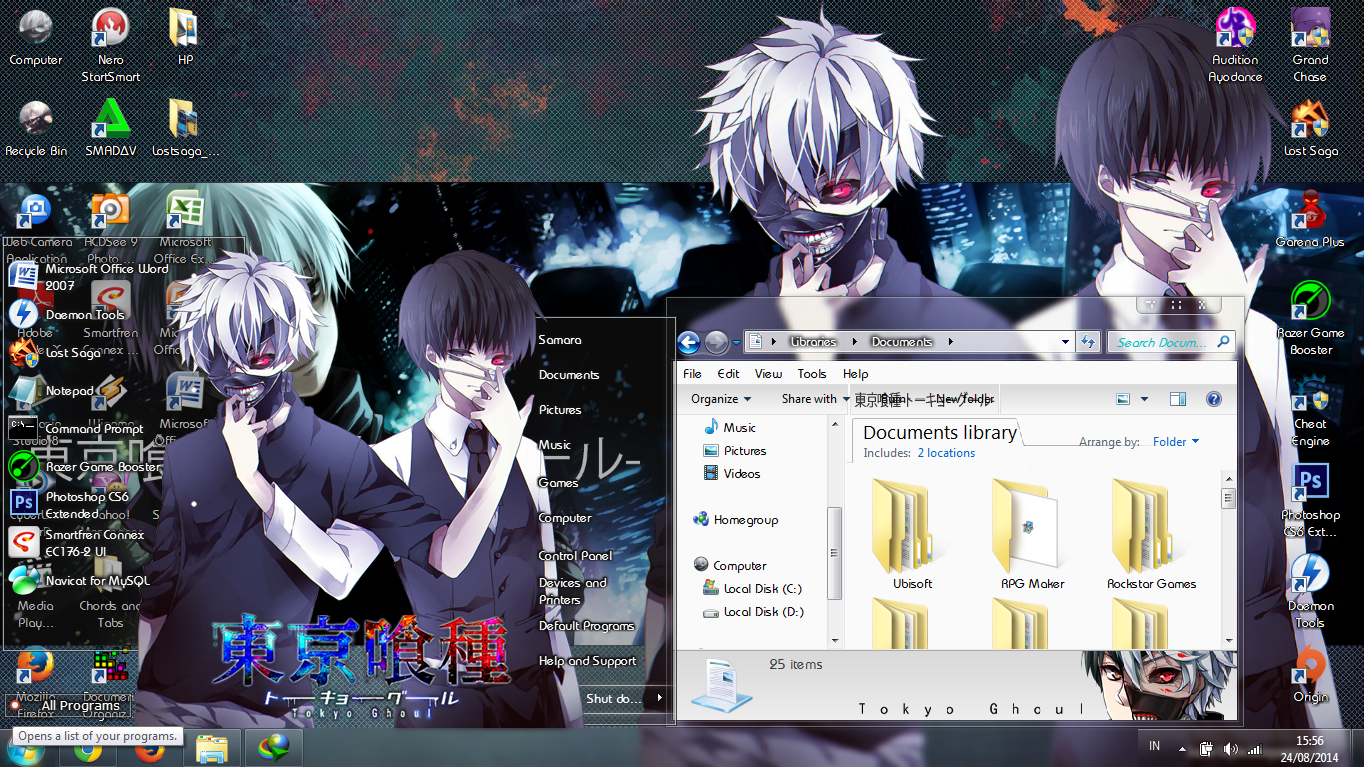Image resolution: width=1364 pixels, height=767 pixels.
Task: Launch Notepad from the Start menu
Action: (x=52, y=391)
